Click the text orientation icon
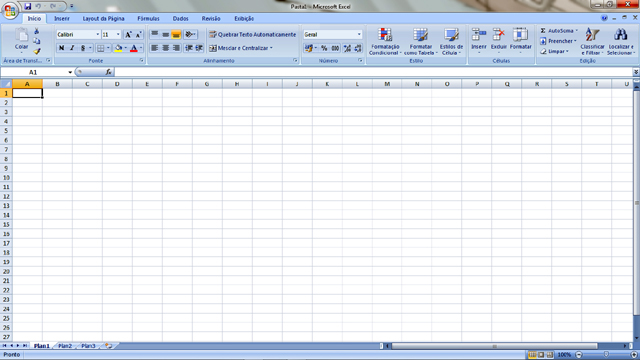Screen dimensions: 640x360 pos(190,34)
